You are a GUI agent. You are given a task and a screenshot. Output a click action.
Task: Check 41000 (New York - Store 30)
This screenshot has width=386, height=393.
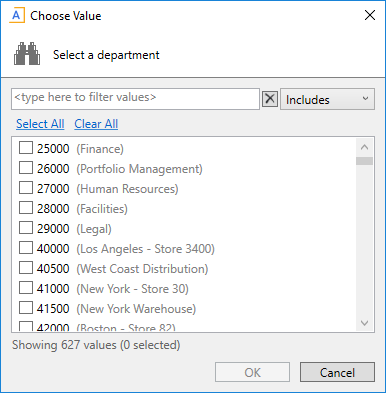pos(26,288)
